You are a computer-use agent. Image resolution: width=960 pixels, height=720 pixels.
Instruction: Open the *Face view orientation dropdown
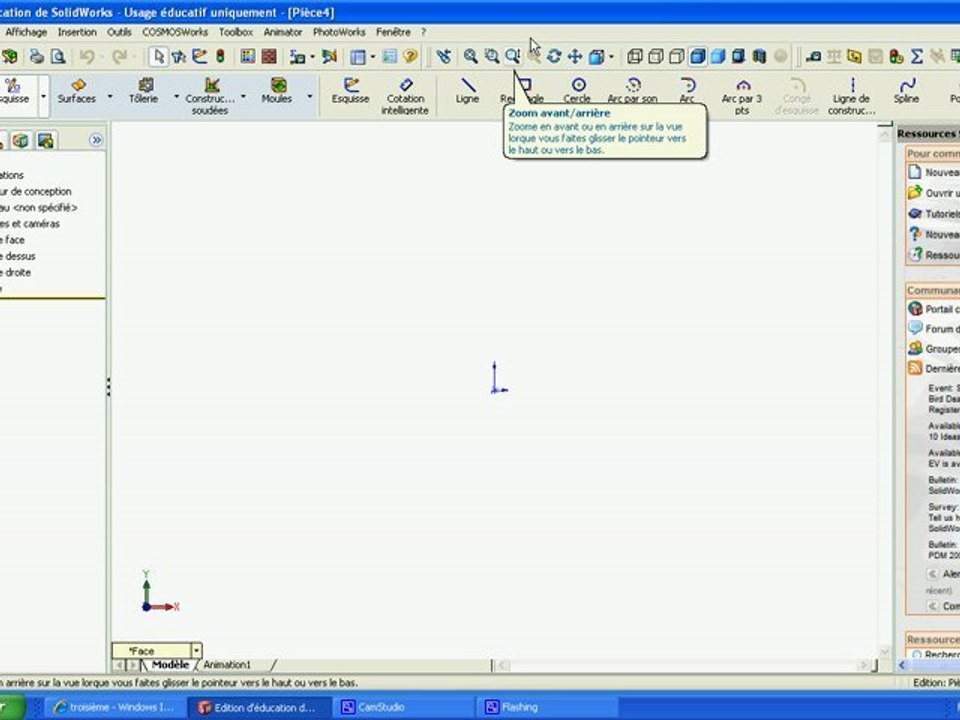pos(197,651)
